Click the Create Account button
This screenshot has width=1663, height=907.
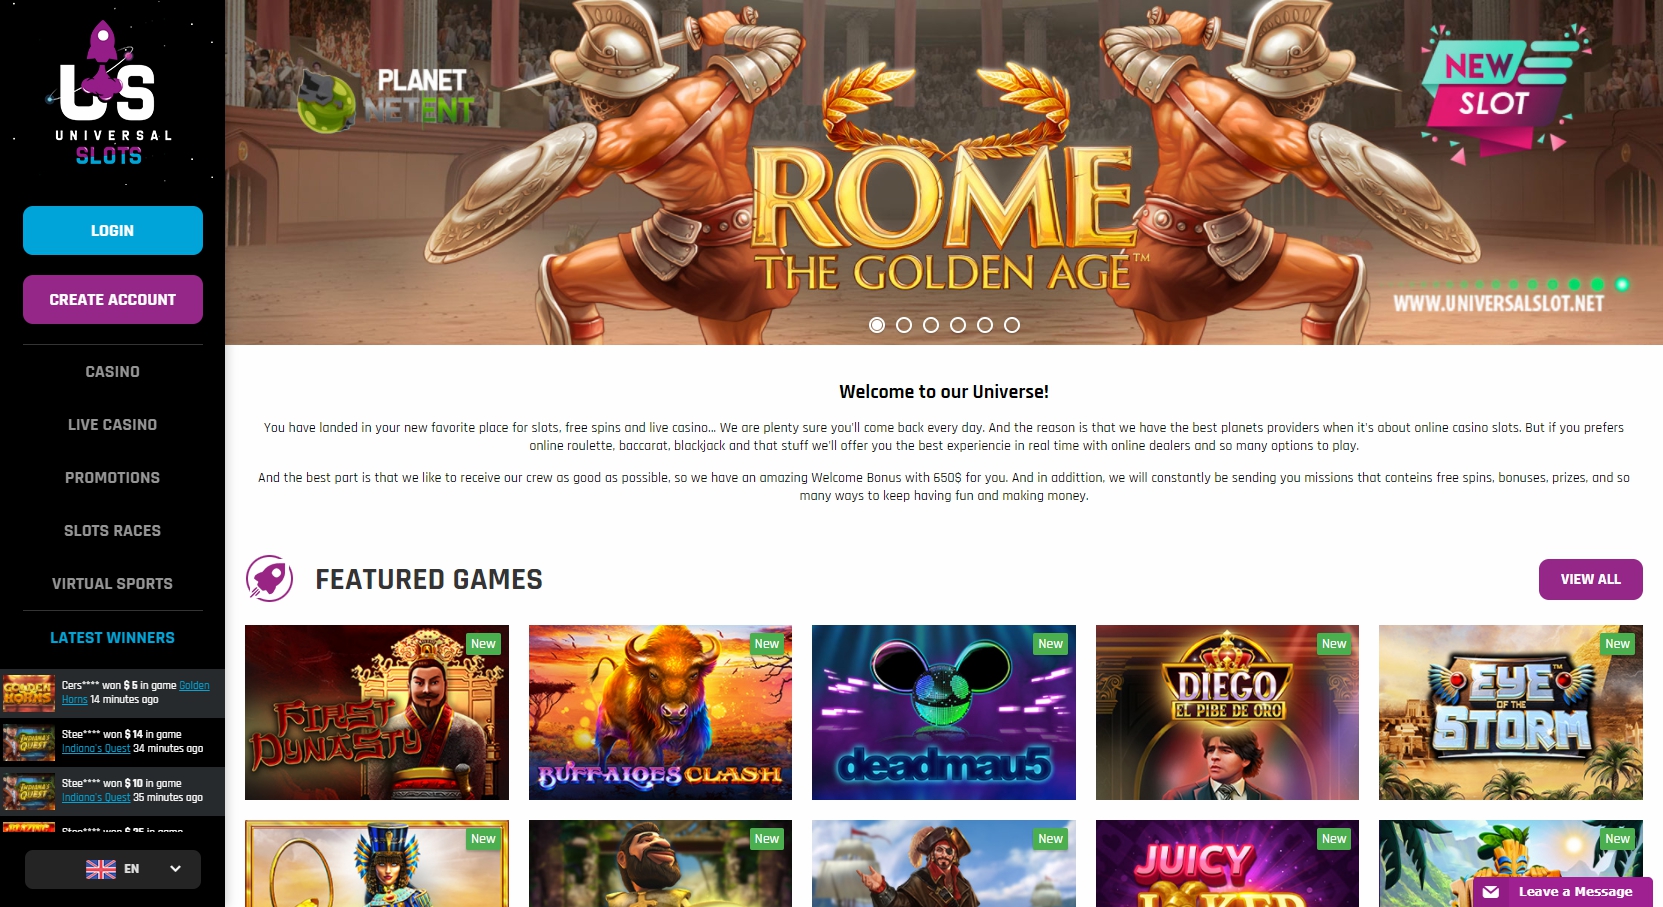[113, 300]
